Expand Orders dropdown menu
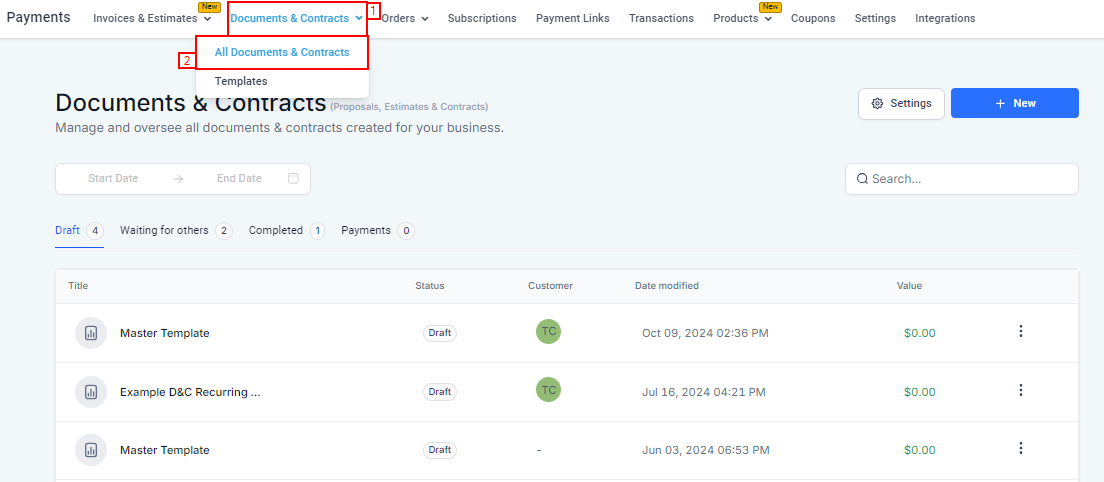This screenshot has width=1104, height=482. tap(405, 18)
